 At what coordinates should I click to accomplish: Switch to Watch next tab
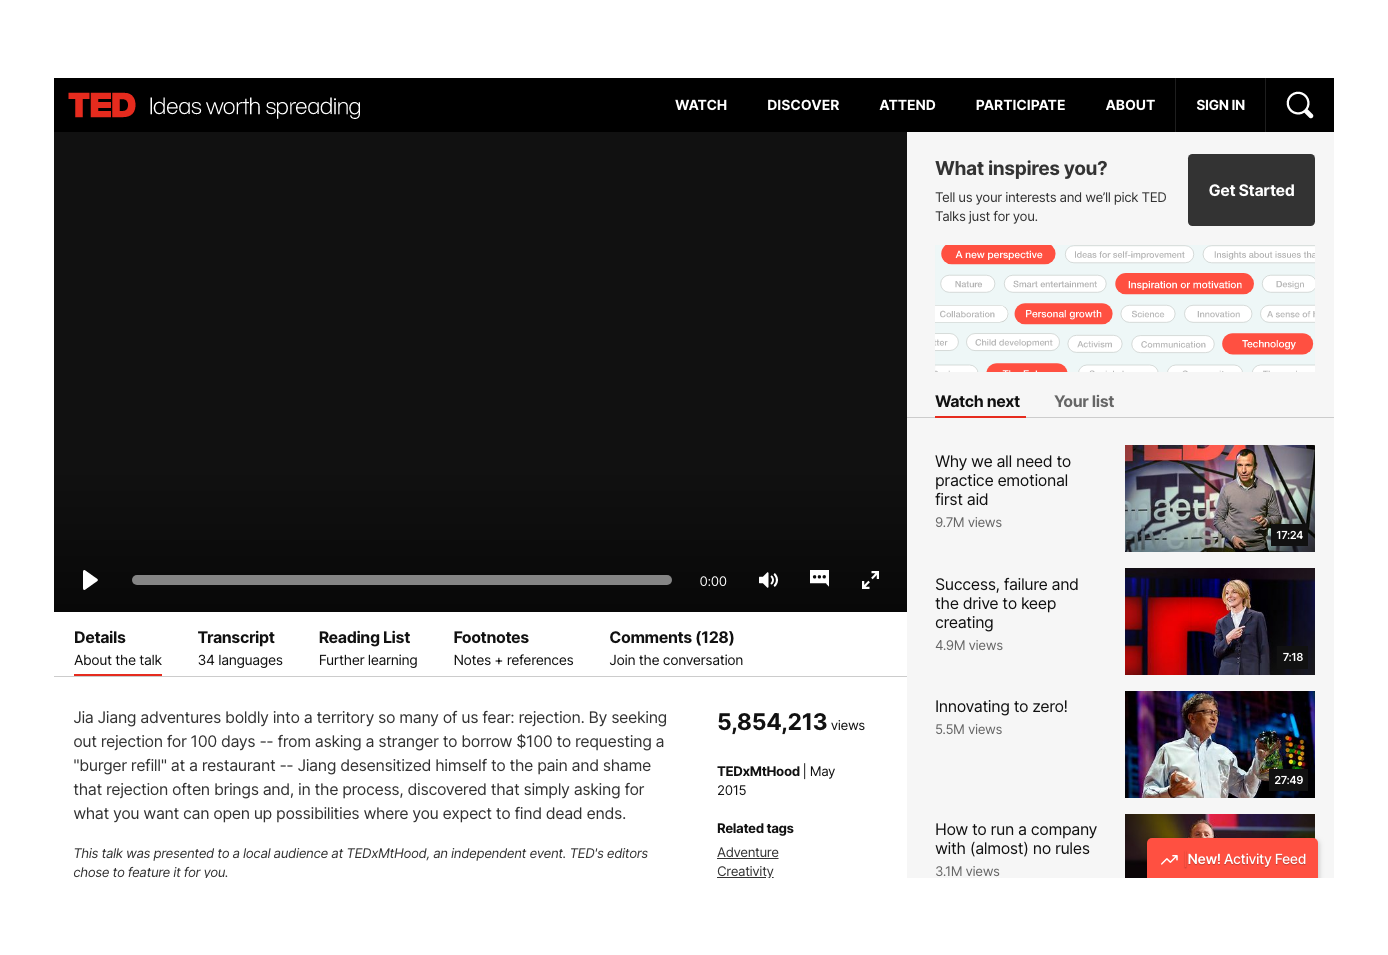pyautogui.click(x=977, y=401)
